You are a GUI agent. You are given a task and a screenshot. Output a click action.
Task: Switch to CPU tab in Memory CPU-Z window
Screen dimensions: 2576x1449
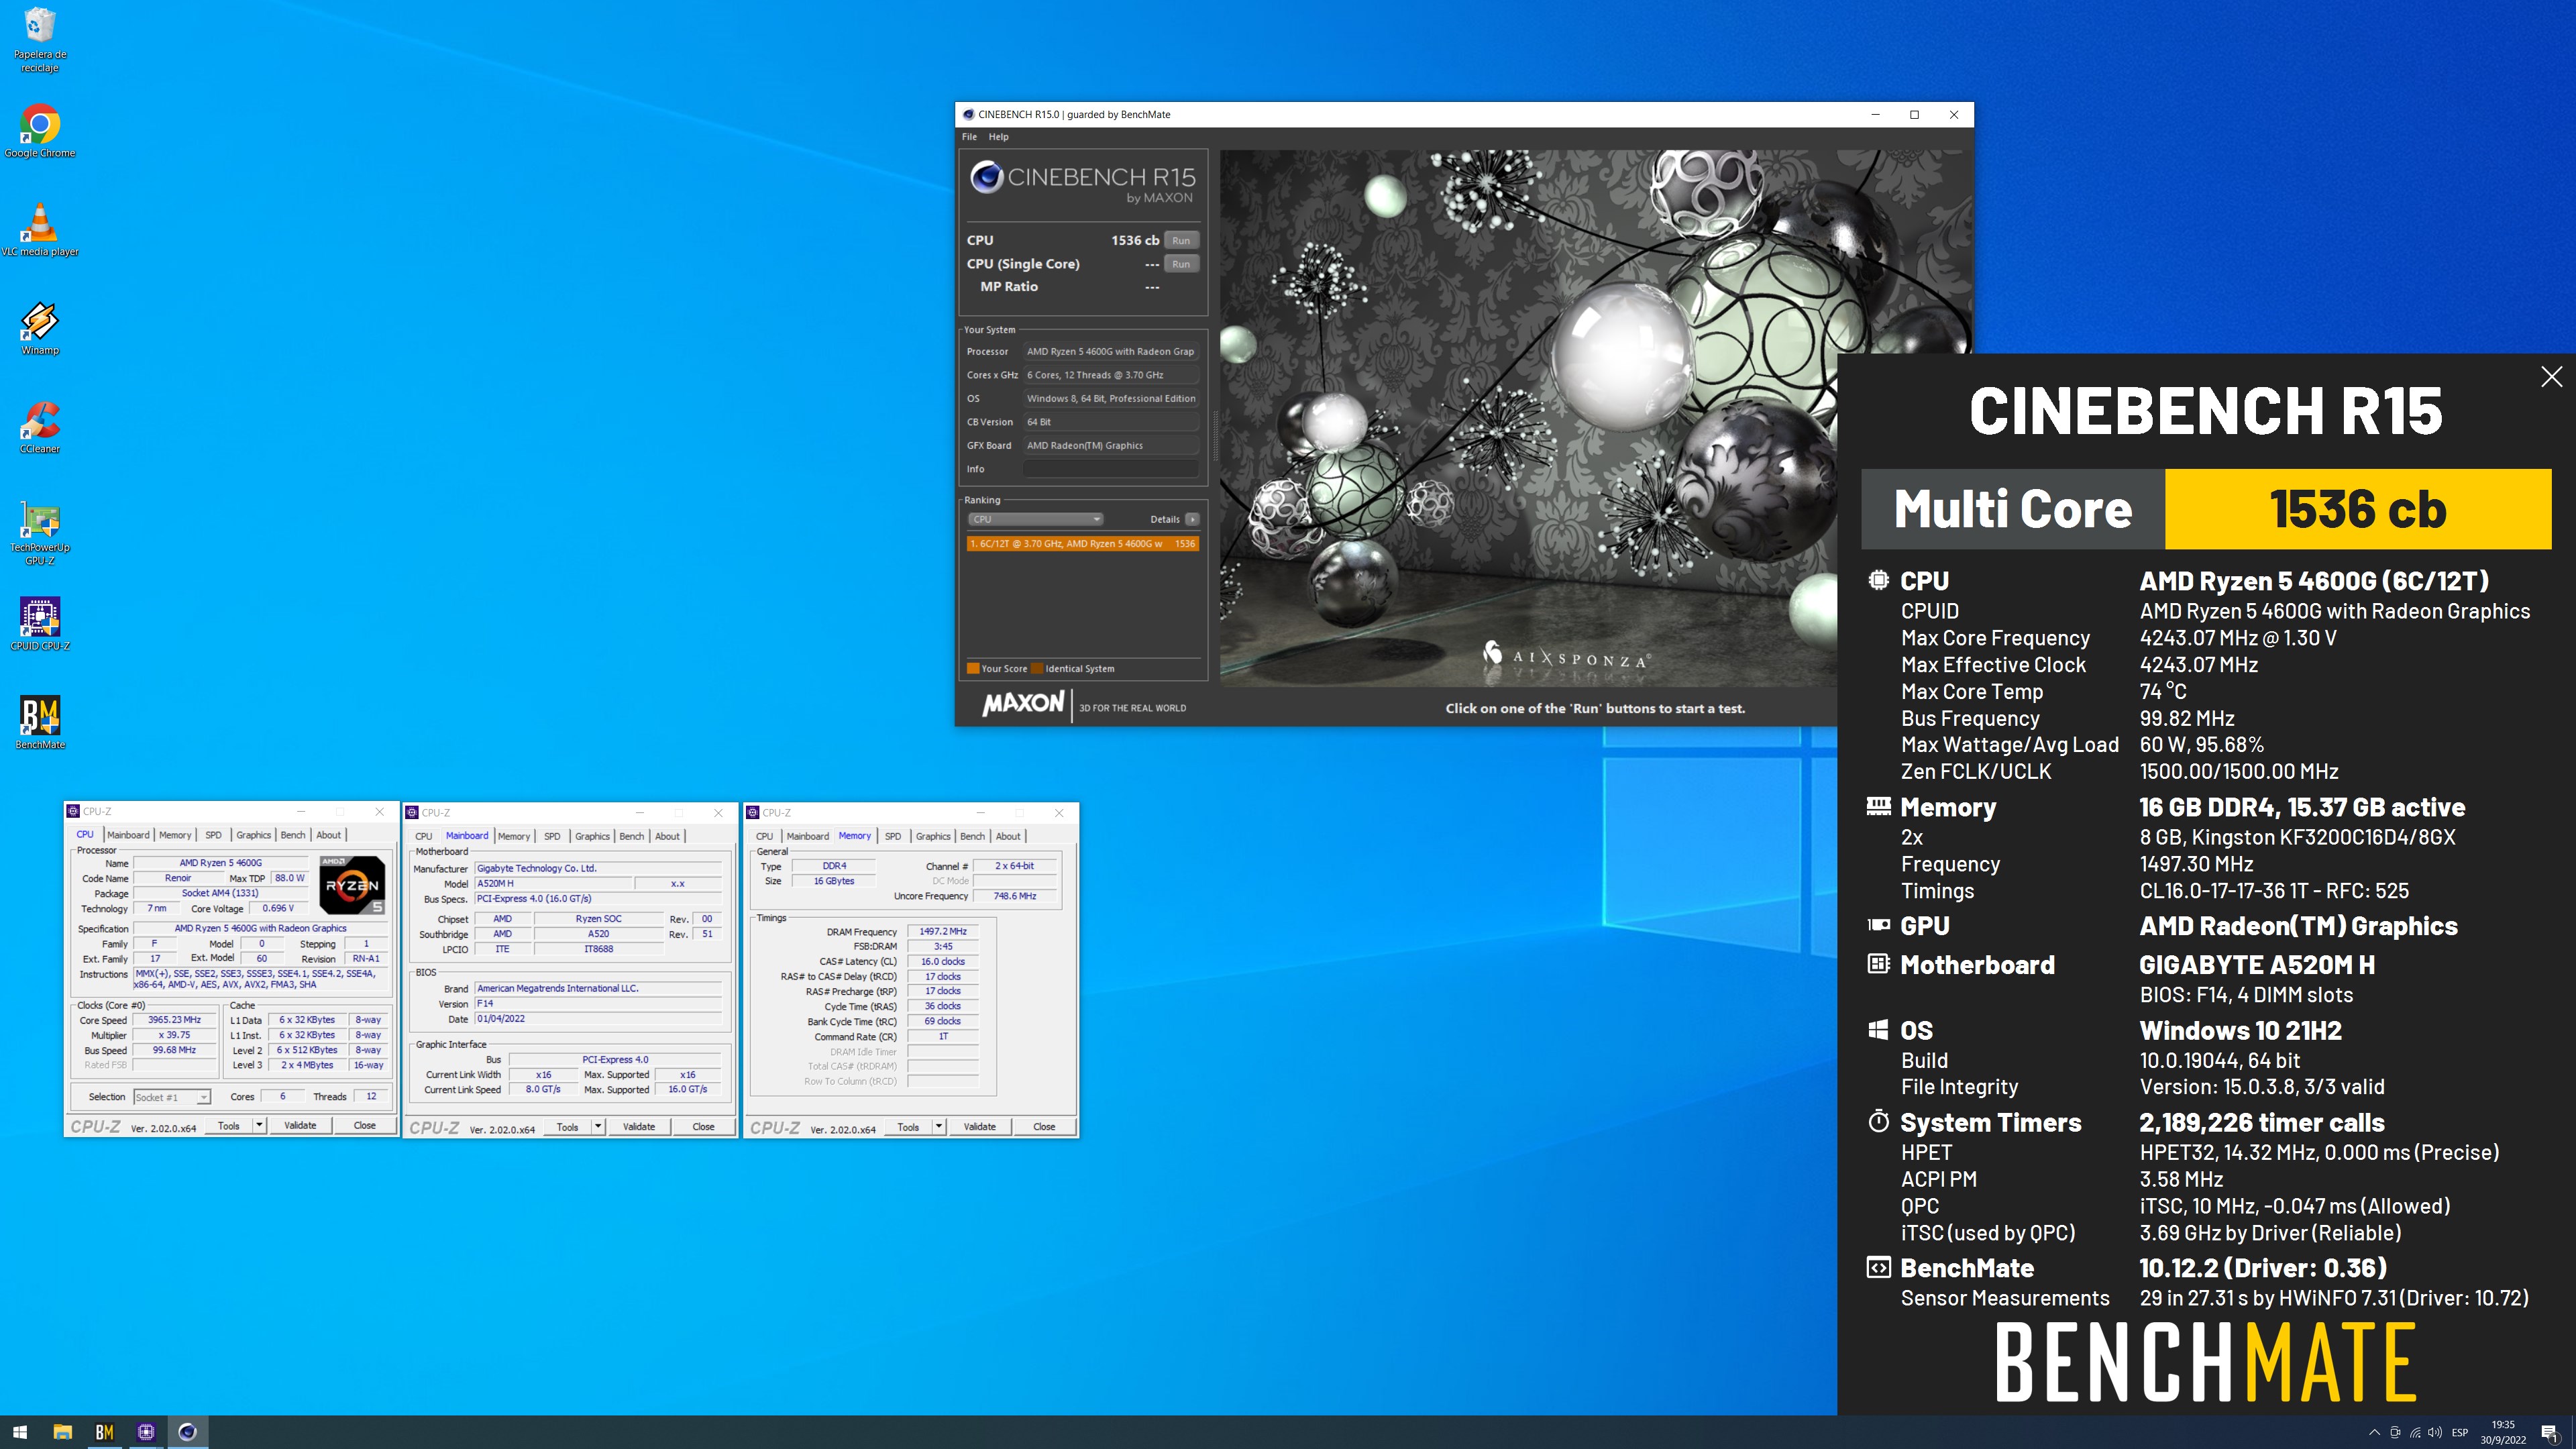coord(765,836)
